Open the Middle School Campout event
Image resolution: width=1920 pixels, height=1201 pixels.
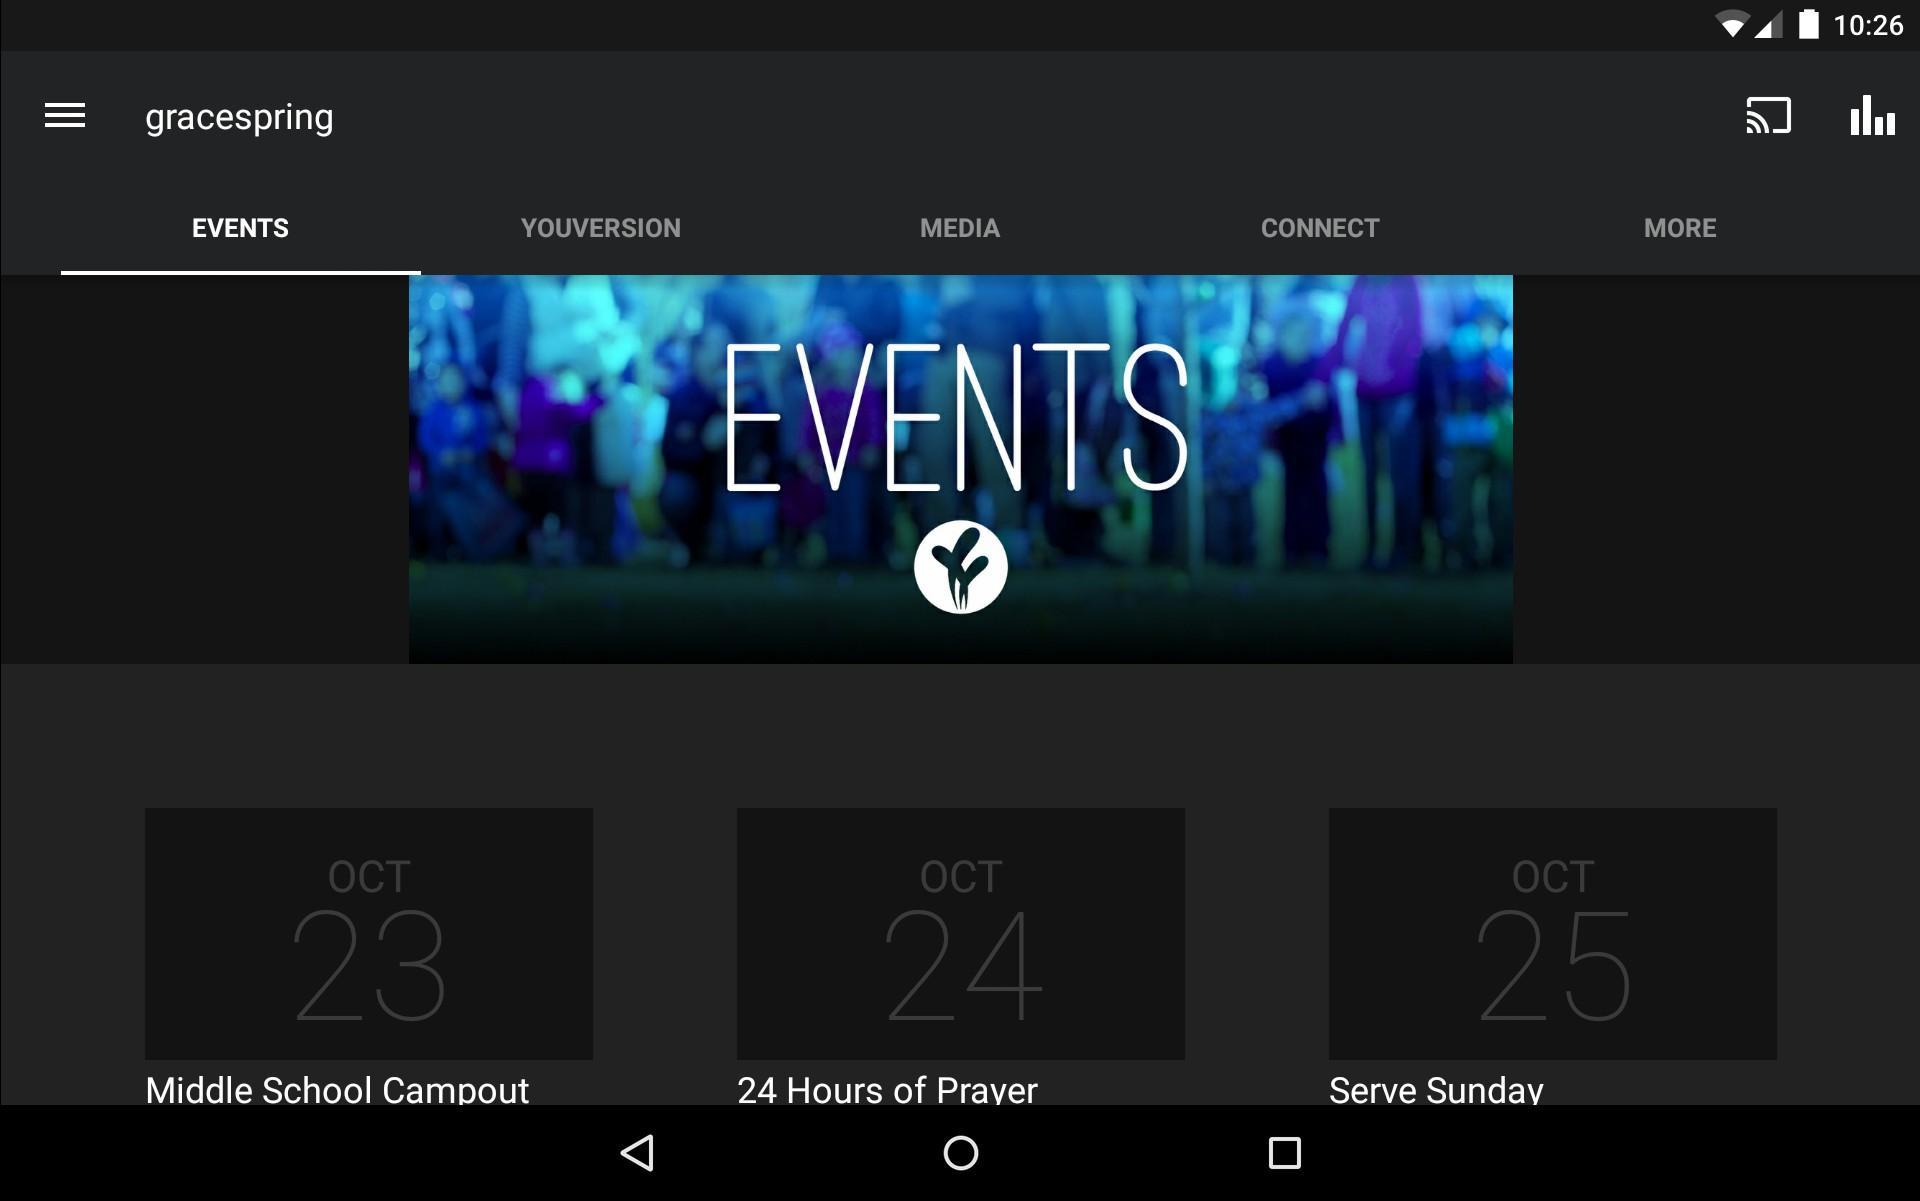pyautogui.click(x=337, y=1089)
